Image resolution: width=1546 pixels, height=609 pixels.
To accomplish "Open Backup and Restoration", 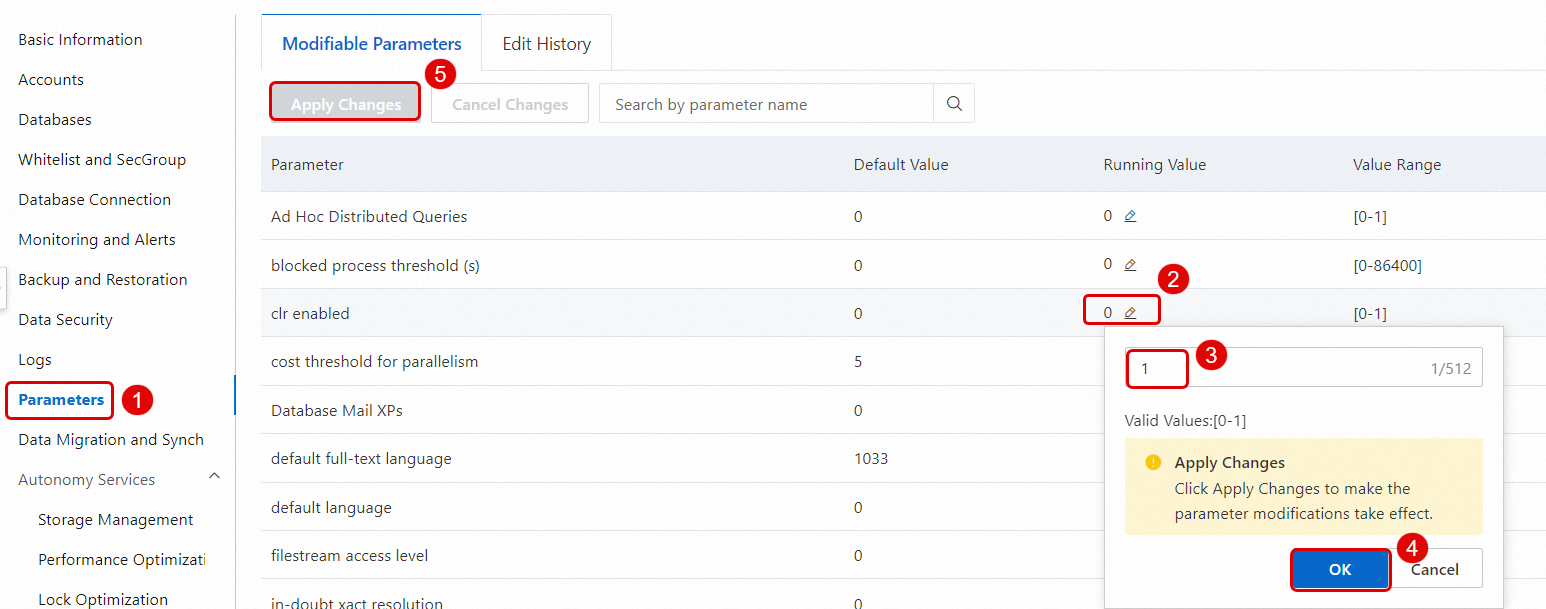I will (103, 280).
